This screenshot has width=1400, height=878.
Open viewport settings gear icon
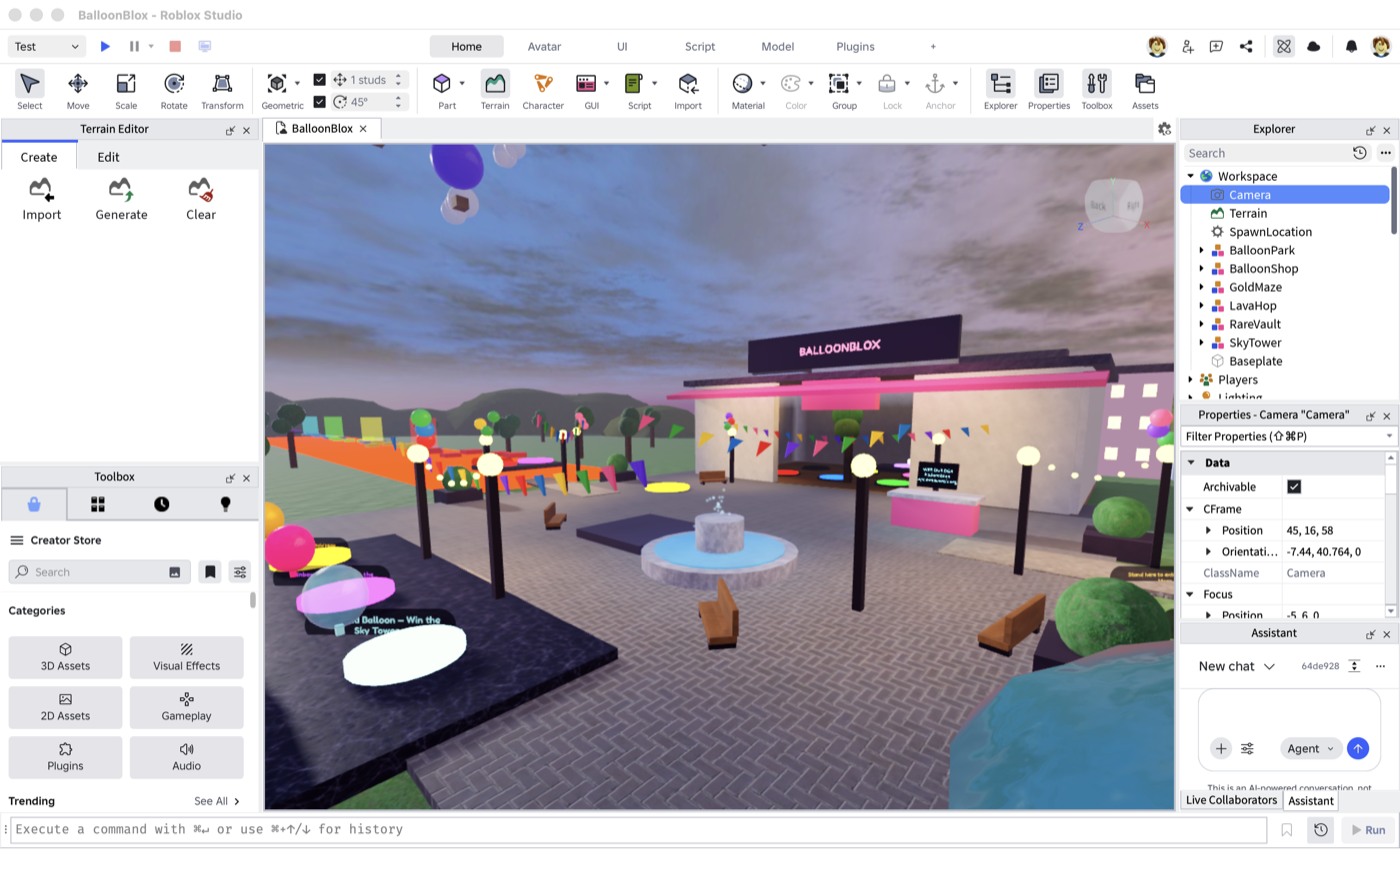(x=1164, y=129)
